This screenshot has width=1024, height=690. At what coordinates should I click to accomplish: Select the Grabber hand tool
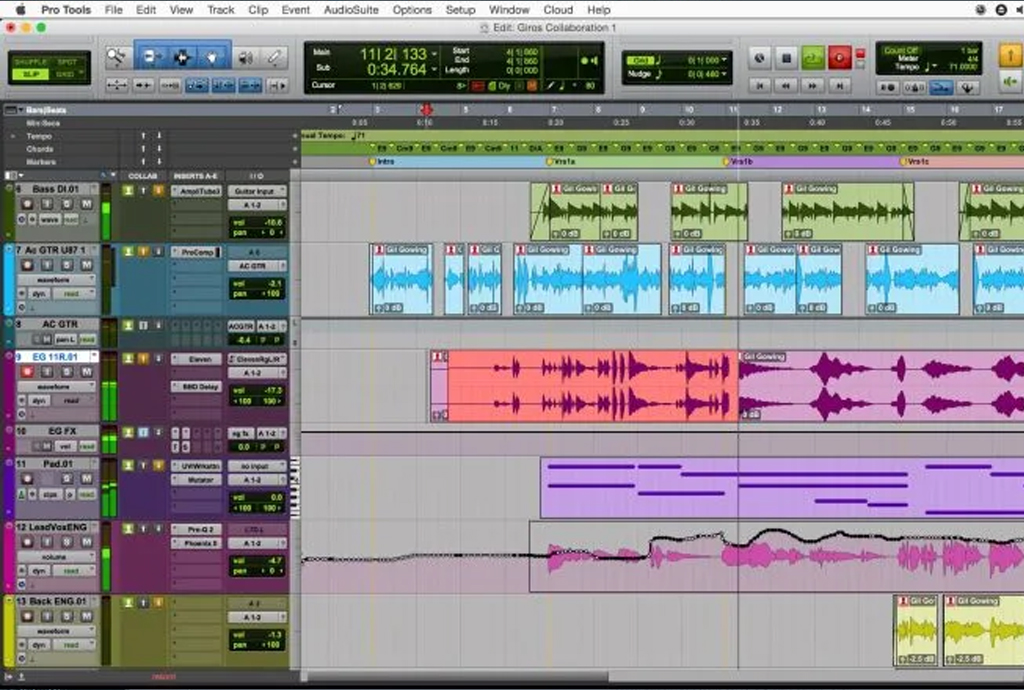coord(214,56)
